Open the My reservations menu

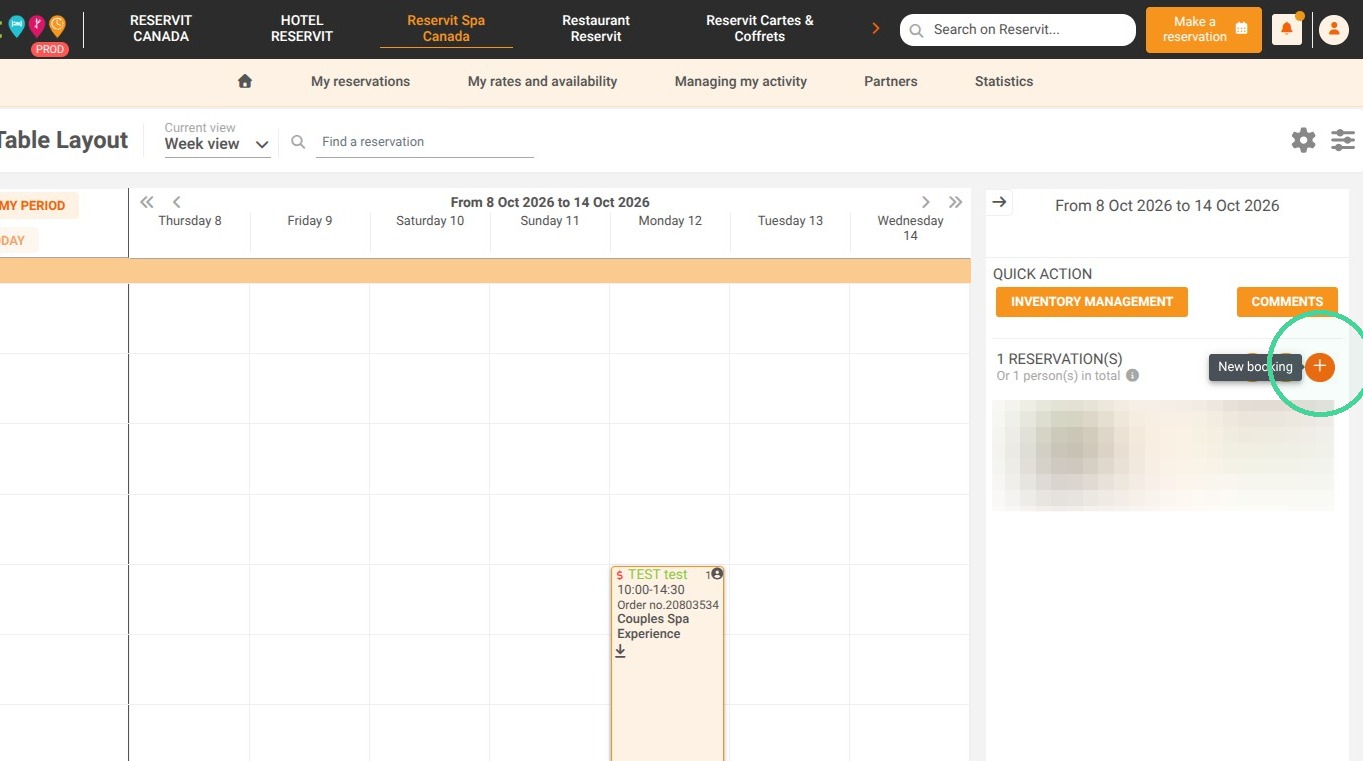[360, 81]
